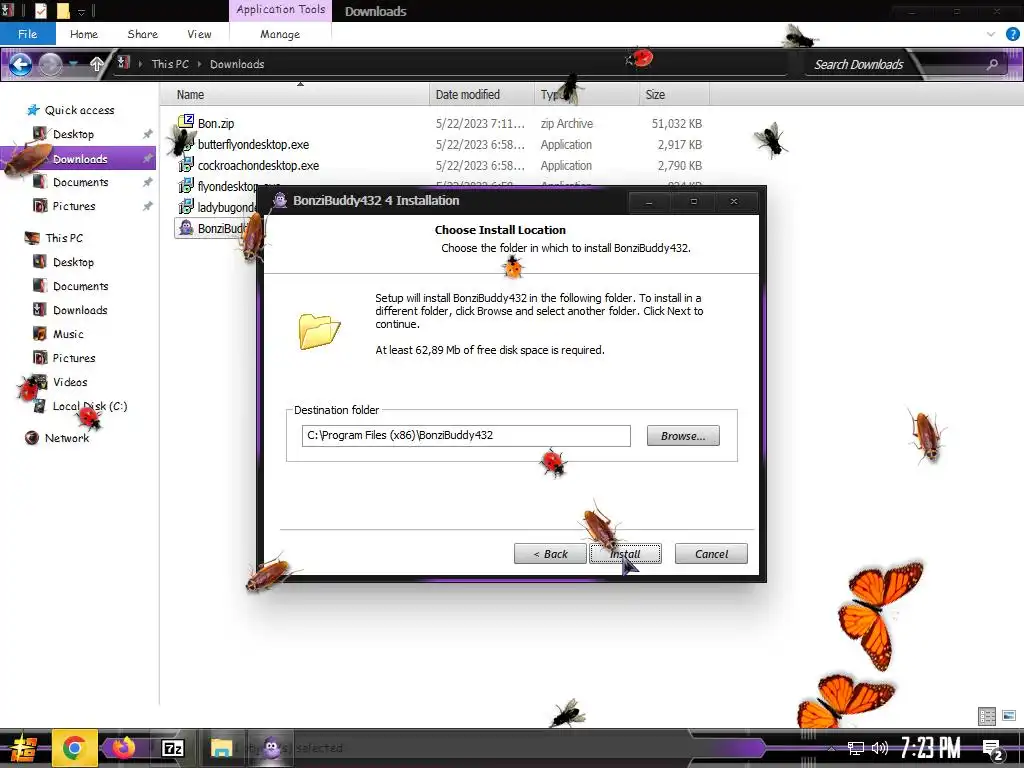Click Browse to choose another folder

[683, 436]
